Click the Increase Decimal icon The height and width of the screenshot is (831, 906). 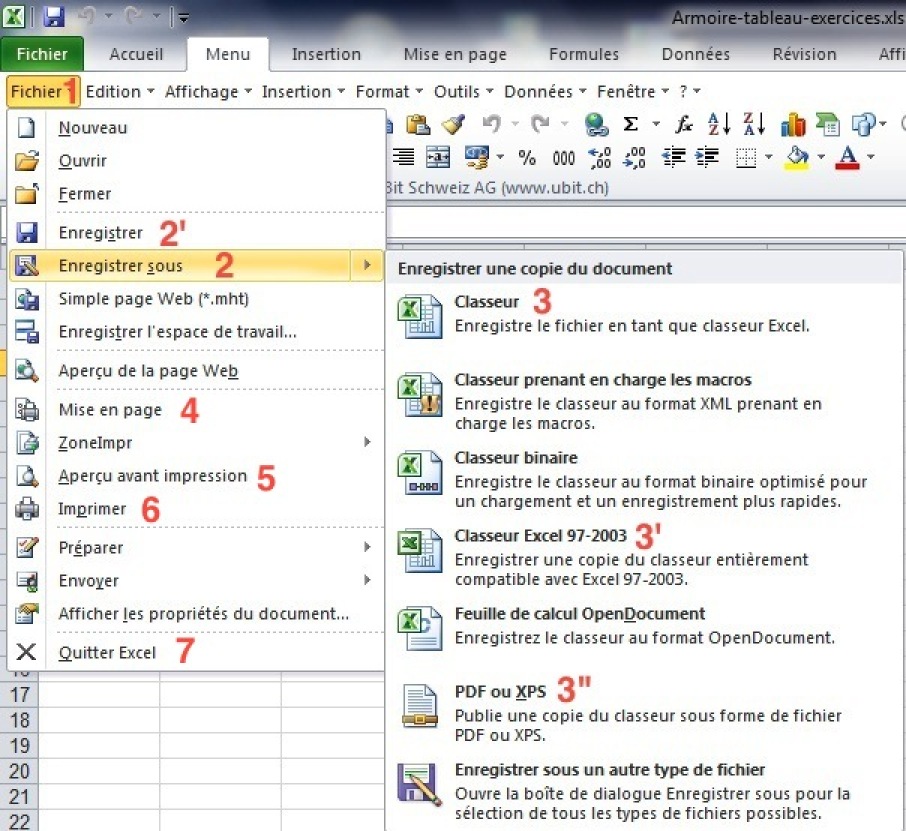pyautogui.click(x=599, y=157)
